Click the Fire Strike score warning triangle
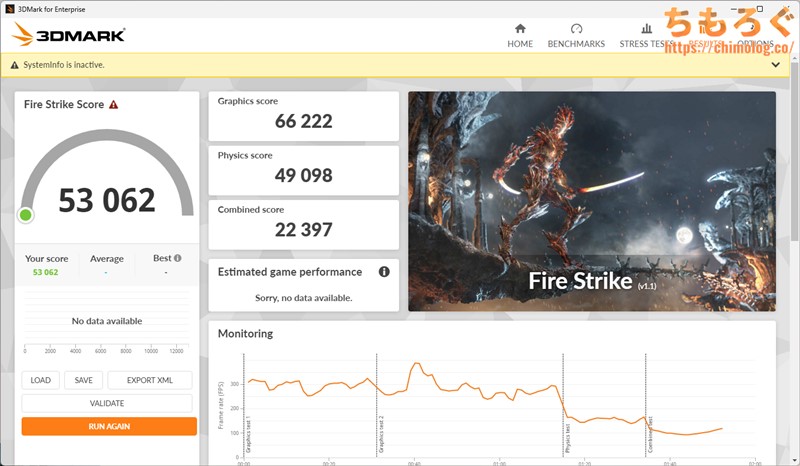This screenshot has height=466, width=800. click(x=114, y=104)
